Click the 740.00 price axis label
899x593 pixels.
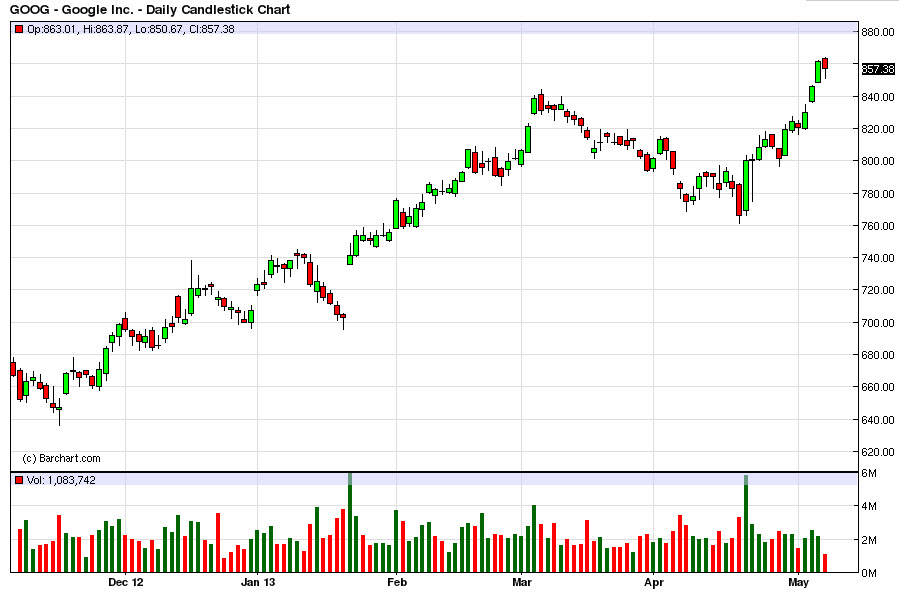878,258
